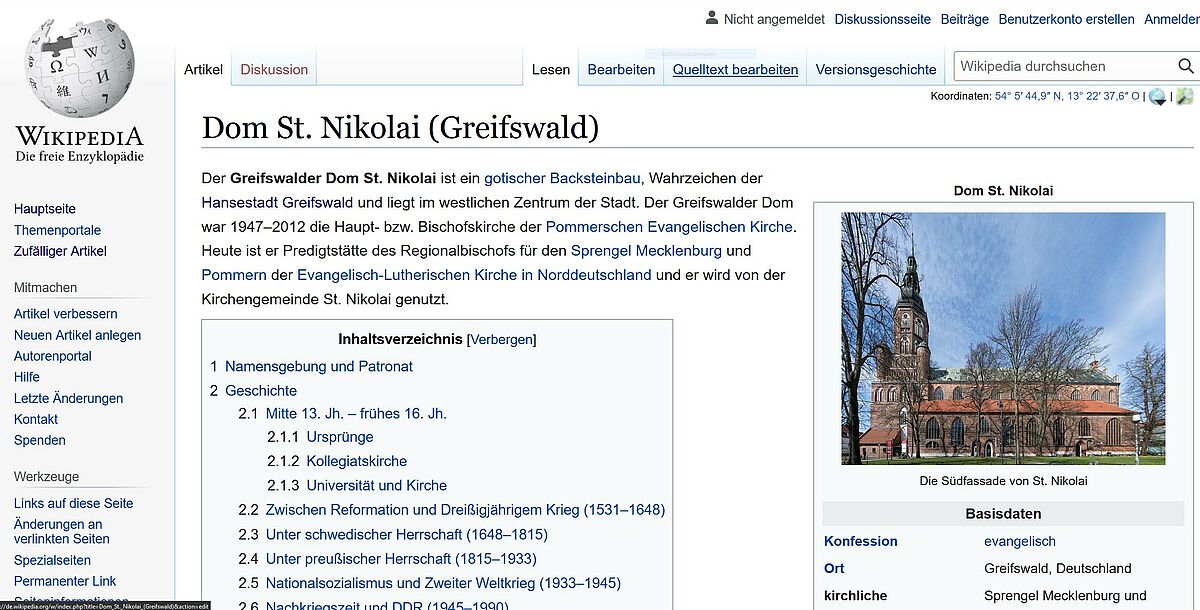Screen dimensions: 1200x610
Task: Jump to 2.1.3 Universität und Kirche
Action: 357,486
